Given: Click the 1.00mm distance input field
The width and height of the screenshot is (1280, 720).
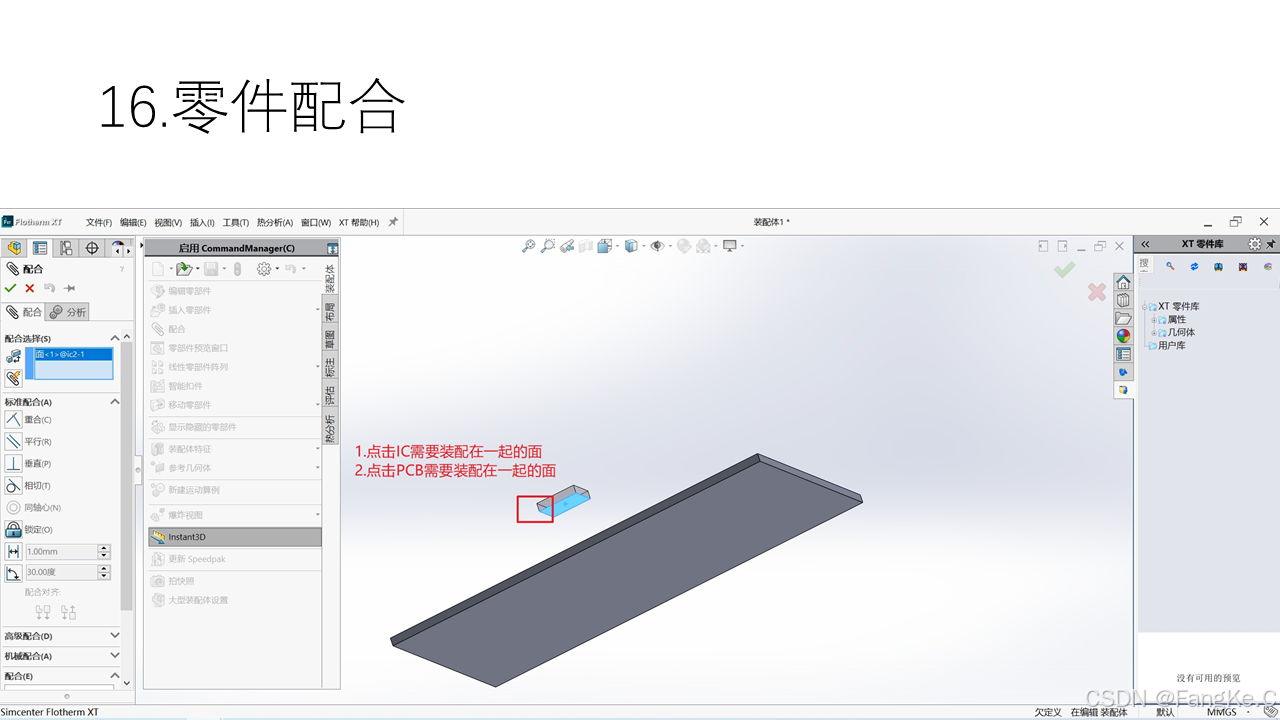Looking at the screenshot, I should click(60, 552).
